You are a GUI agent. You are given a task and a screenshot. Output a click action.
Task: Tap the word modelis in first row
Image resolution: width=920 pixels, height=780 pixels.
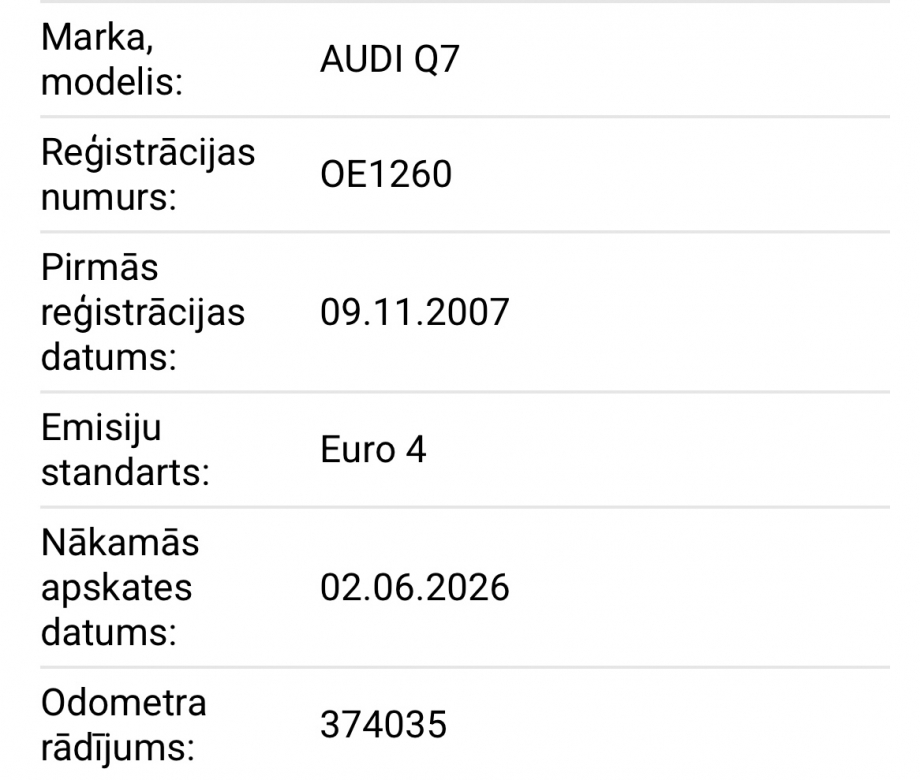pyautogui.click(x=111, y=82)
